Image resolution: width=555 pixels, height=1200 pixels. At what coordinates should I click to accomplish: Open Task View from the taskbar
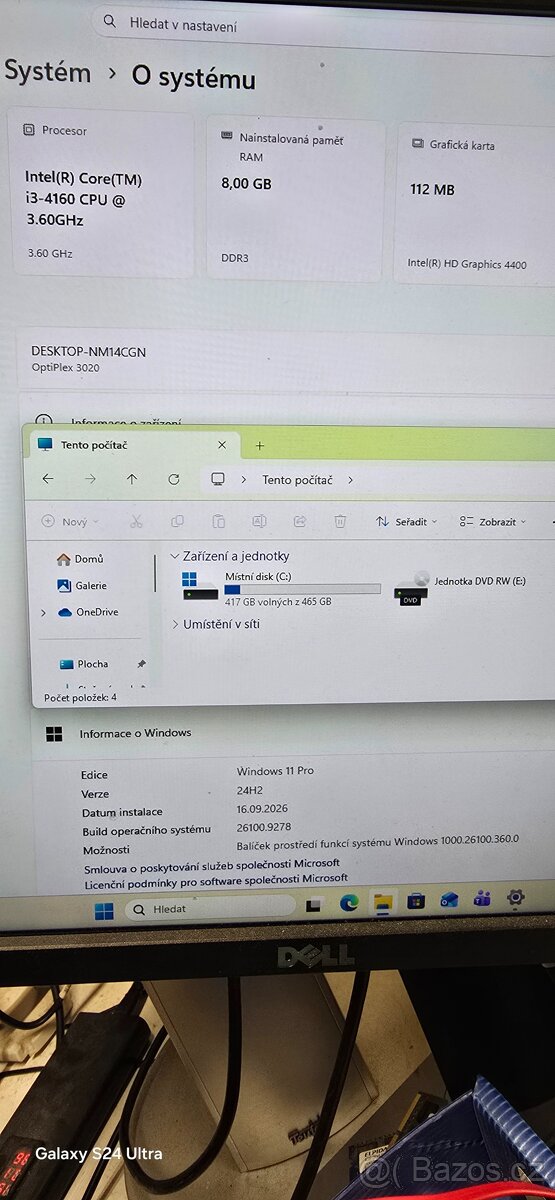click(x=314, y=905)
